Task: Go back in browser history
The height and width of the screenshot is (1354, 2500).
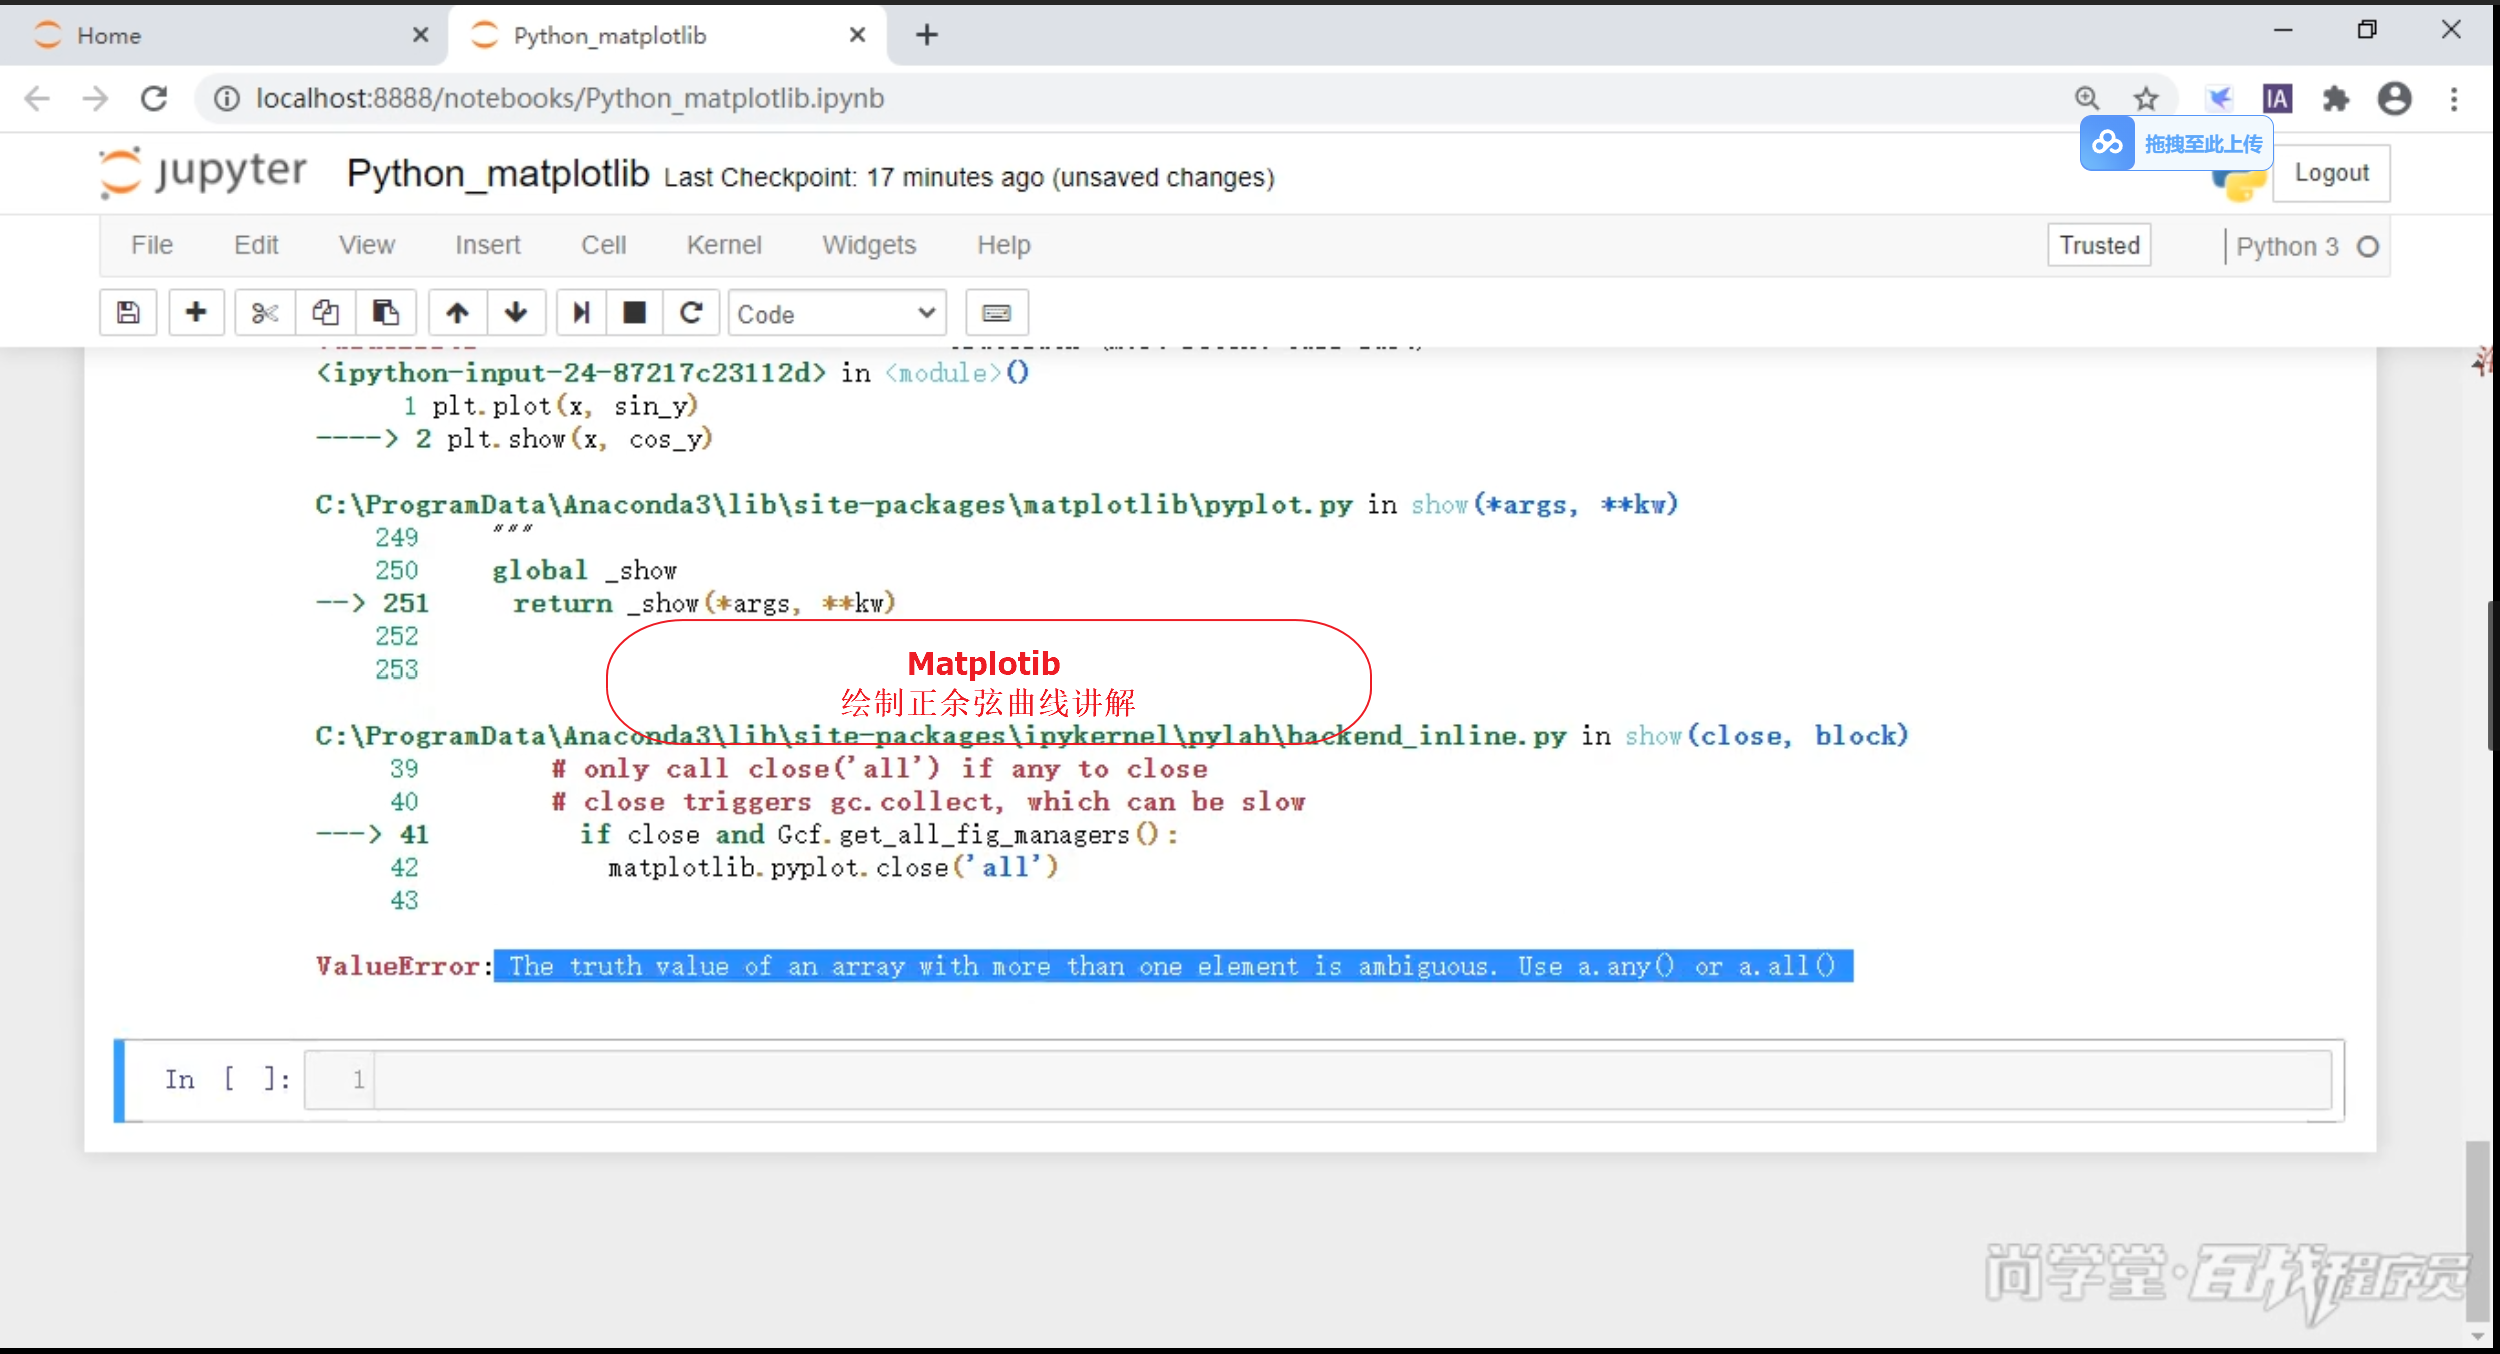Action: coord(37,98)
